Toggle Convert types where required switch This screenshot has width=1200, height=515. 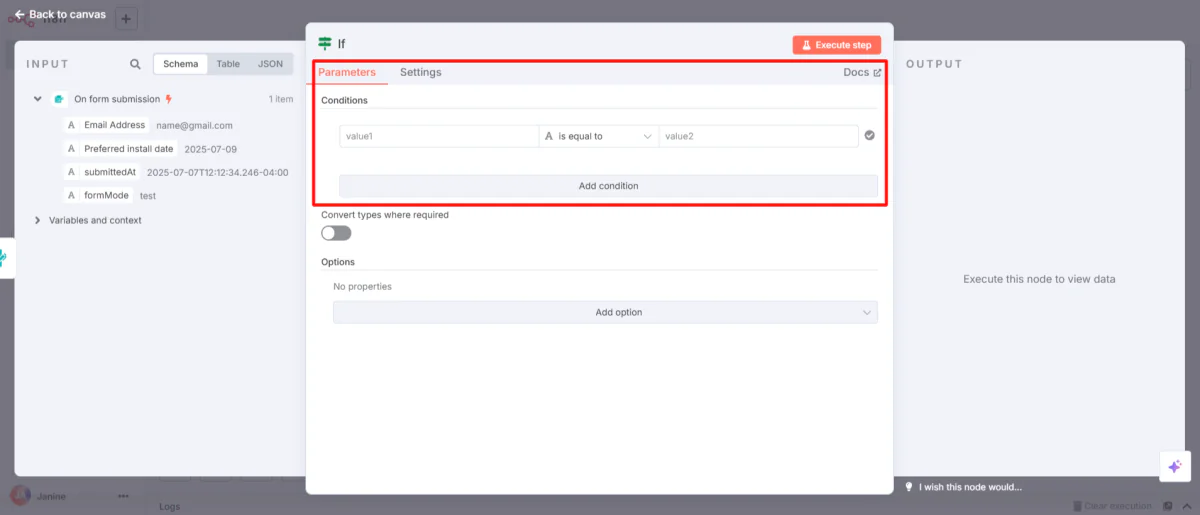336,233
